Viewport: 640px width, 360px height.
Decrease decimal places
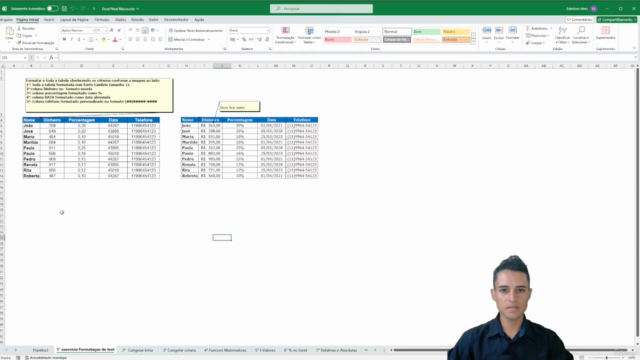point(267,40)
